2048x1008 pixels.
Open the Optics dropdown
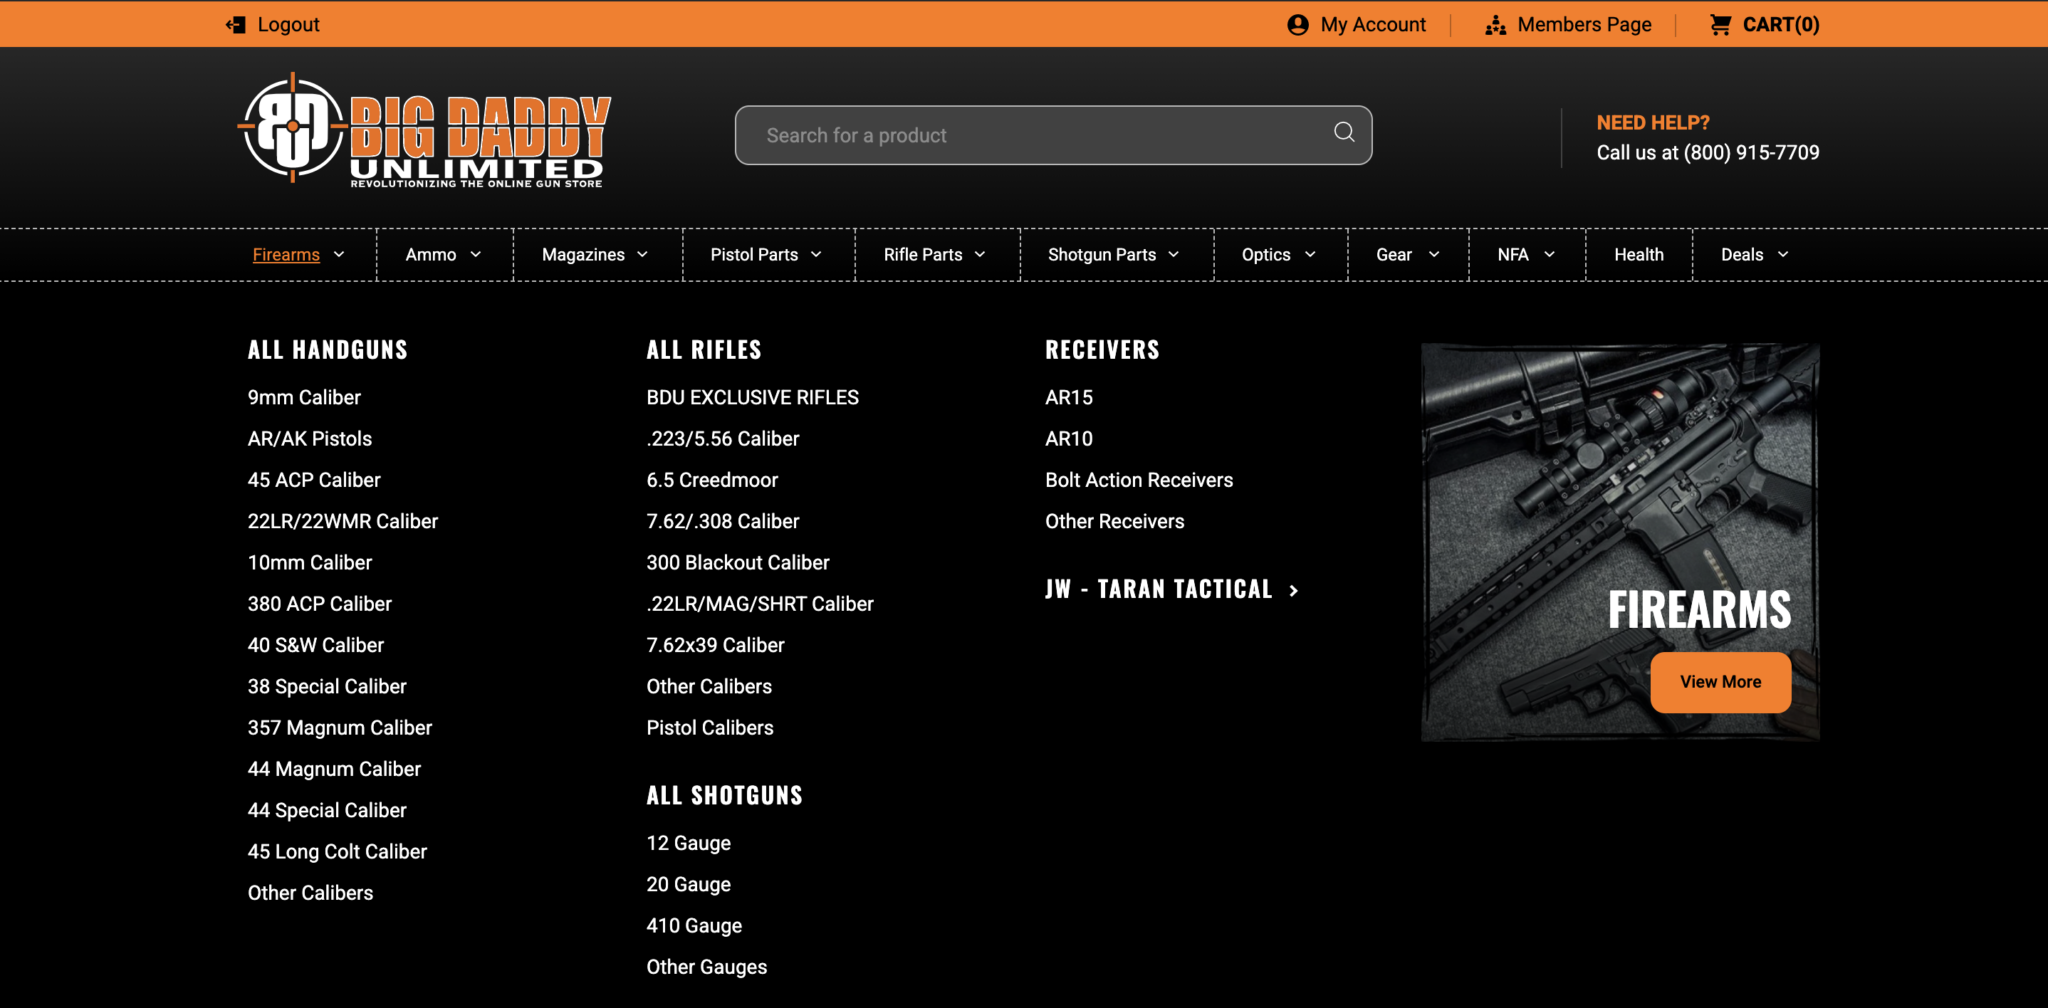pyautogui.click(x=1278, y=254)
